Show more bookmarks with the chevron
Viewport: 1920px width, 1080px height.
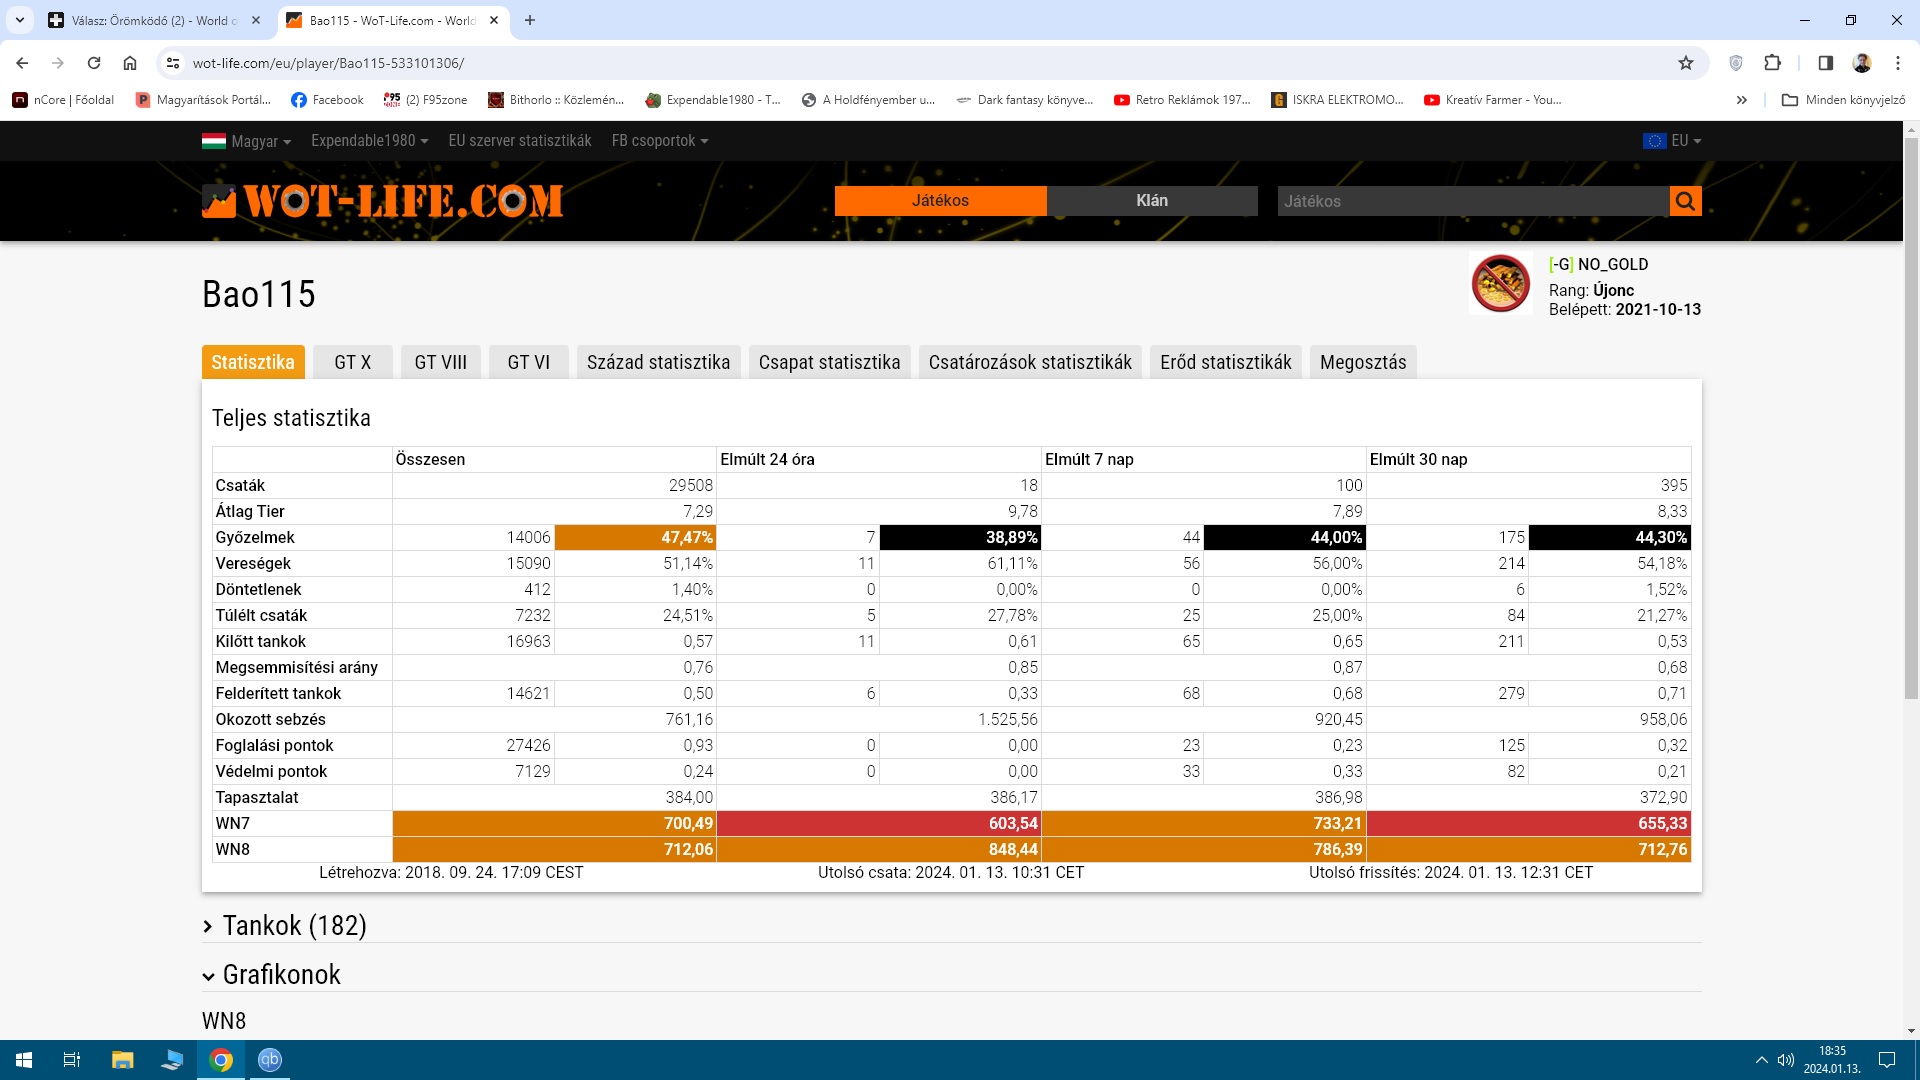pyautogui.click(x=1741, y=100)
